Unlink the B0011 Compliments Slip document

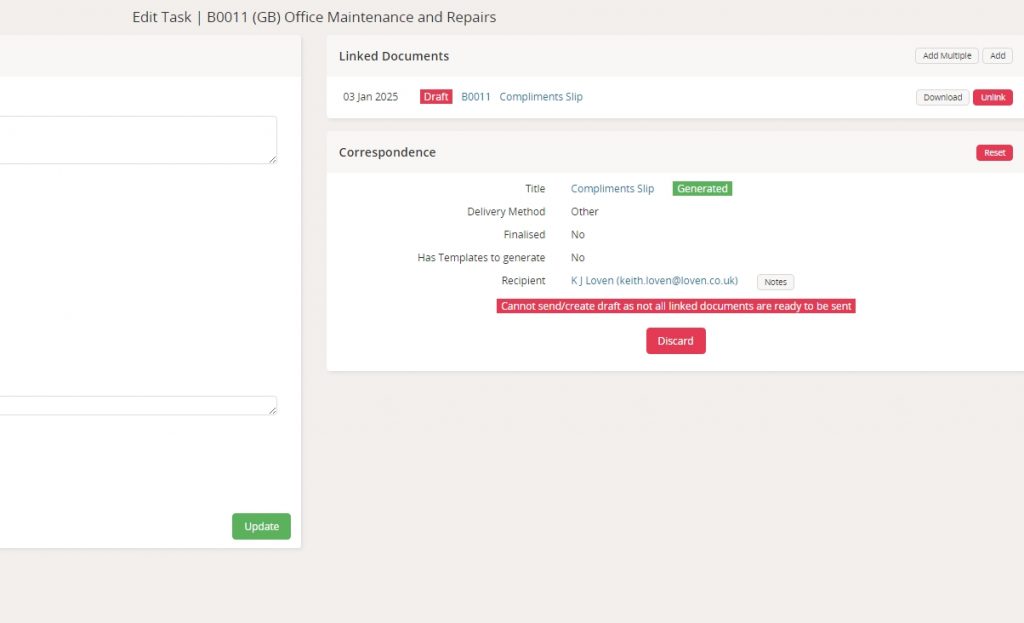[x=992, y=97]
